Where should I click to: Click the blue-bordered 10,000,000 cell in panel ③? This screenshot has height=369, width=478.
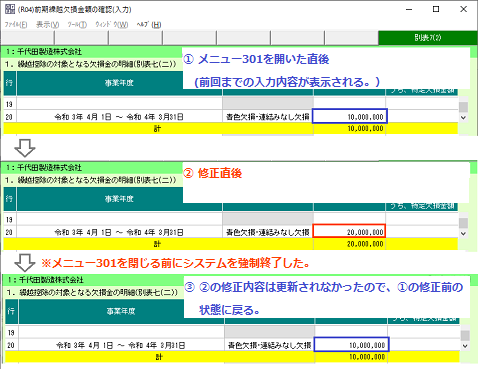352,345
